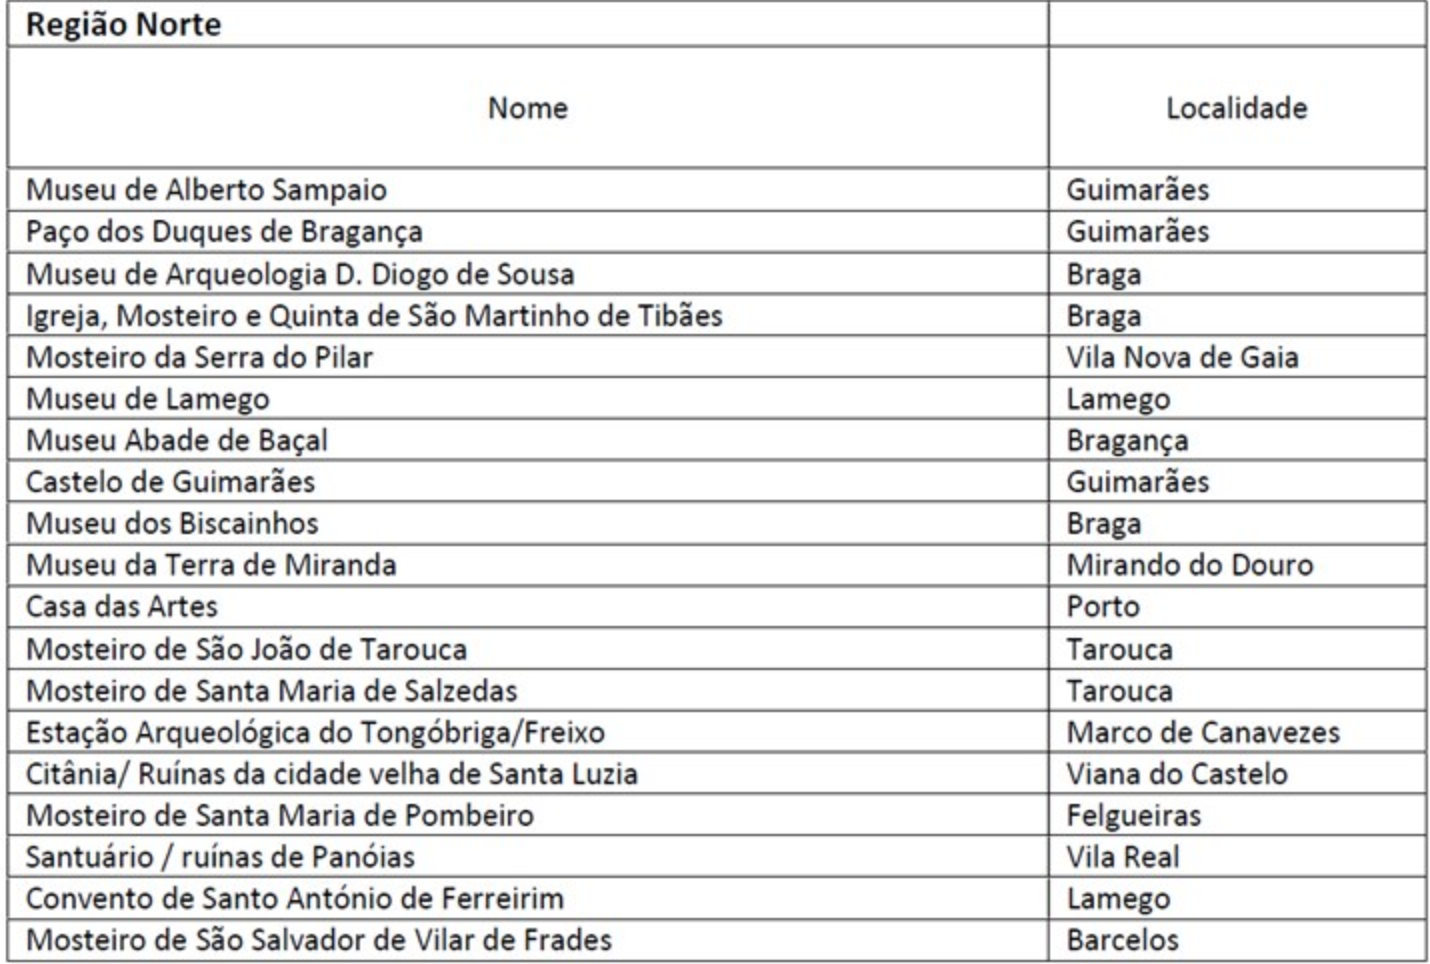This screenshot has width=1430, height=964.
Task: Select the Mirando do Douro locality cell
Action: point(1237,565)
